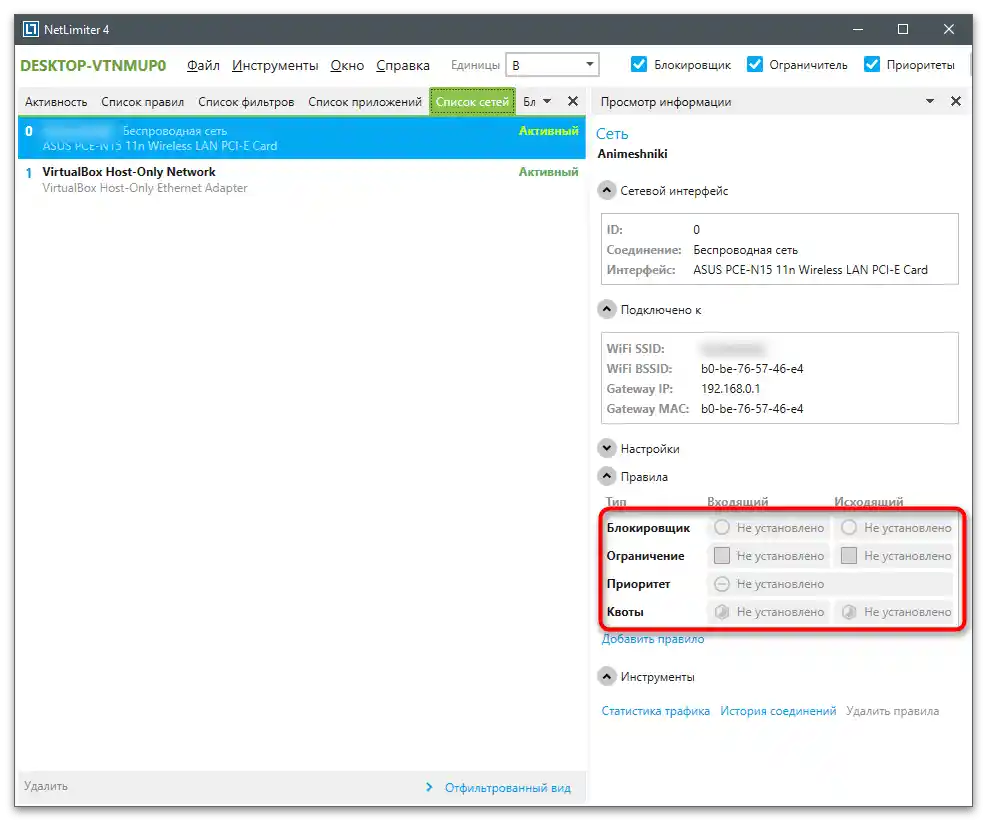
Task: Close the Просмотр информации panel
Action: coord(956,101)
